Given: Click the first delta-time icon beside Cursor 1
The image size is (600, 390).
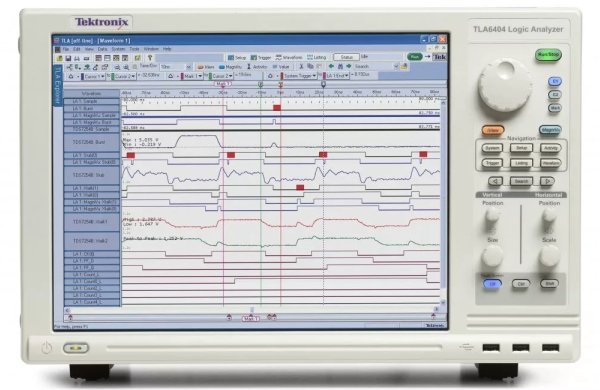Looking at the screenshot, I should pos(71,77).
